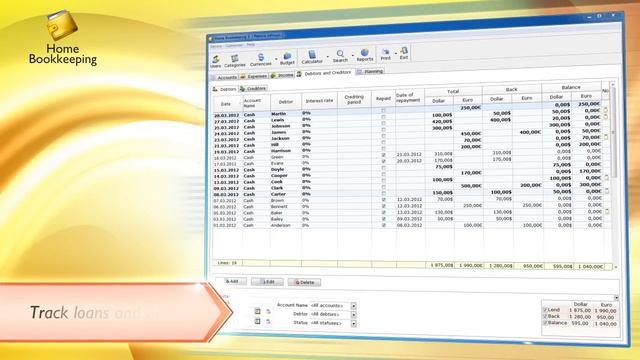The image size is (640, 360).
Task: Open the Budget toolbar icon
Action: click(287, 58)
